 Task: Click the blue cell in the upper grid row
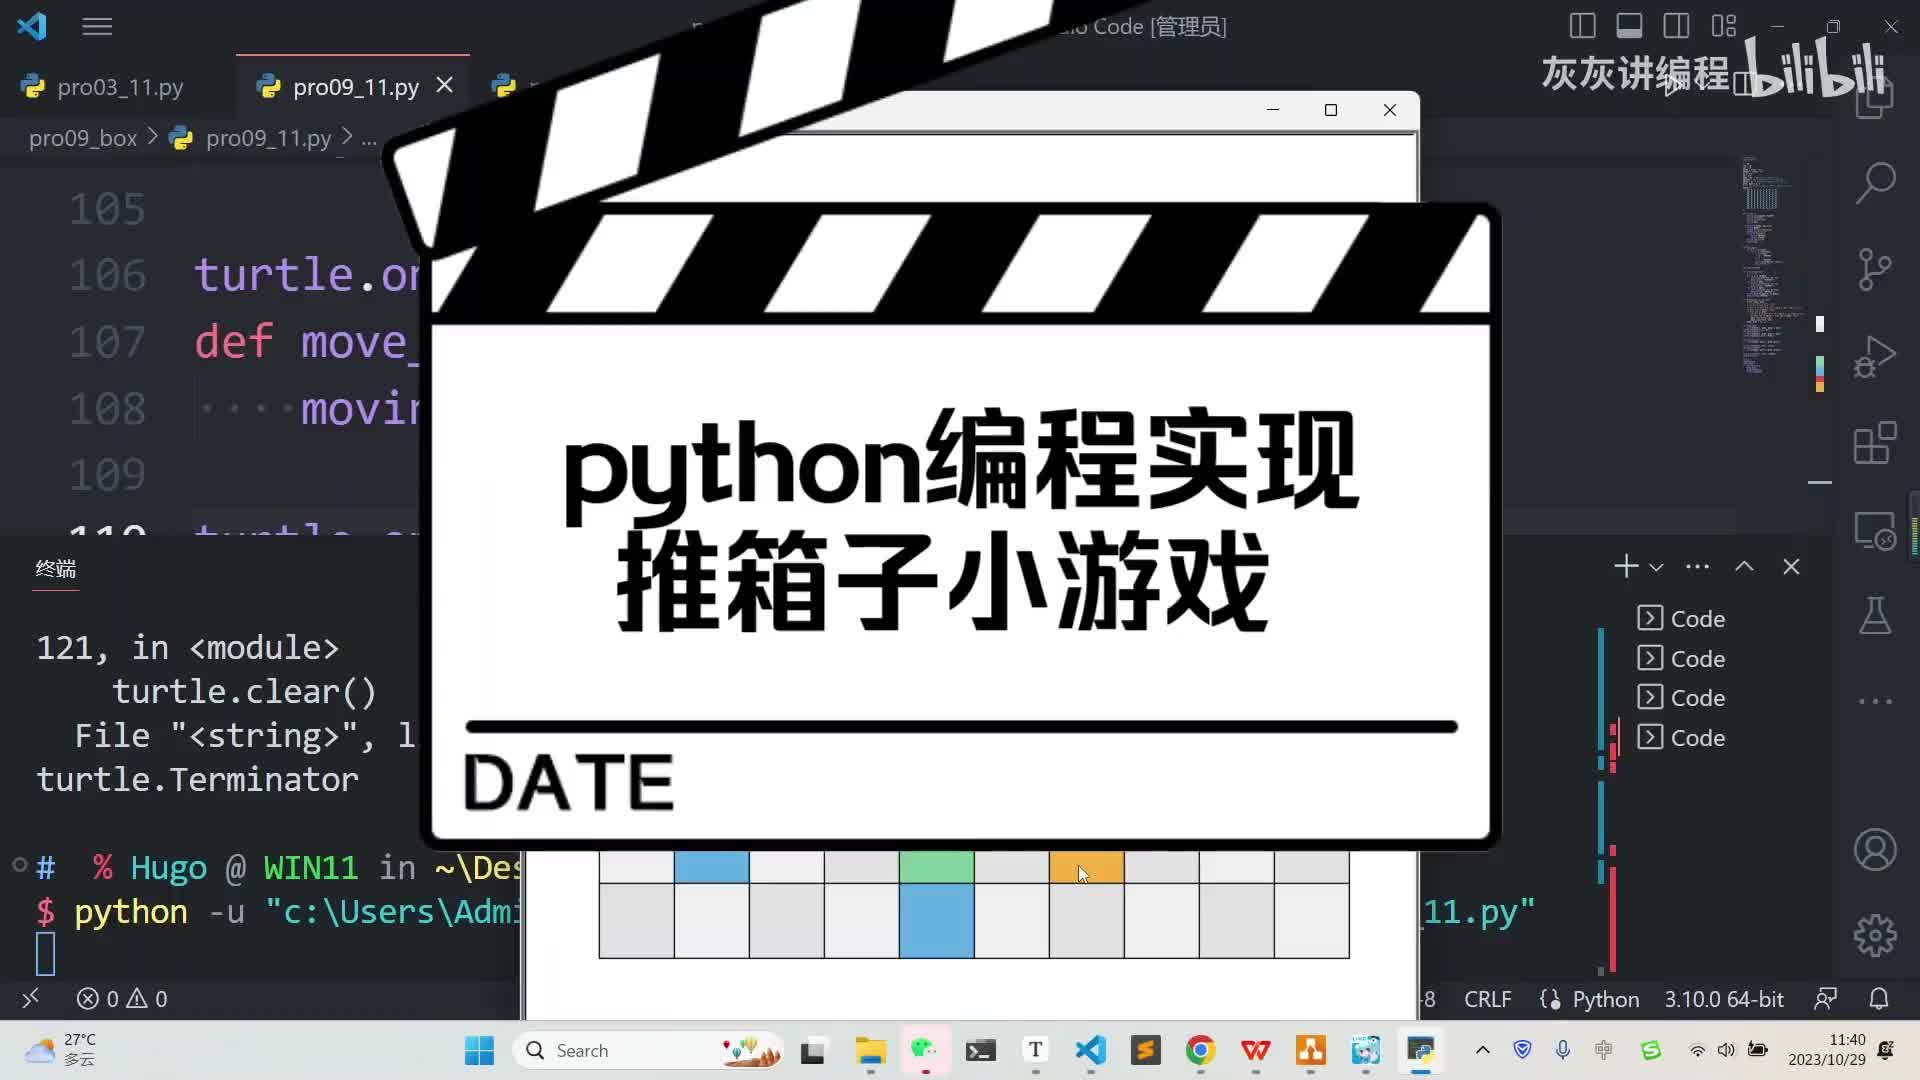711,867
